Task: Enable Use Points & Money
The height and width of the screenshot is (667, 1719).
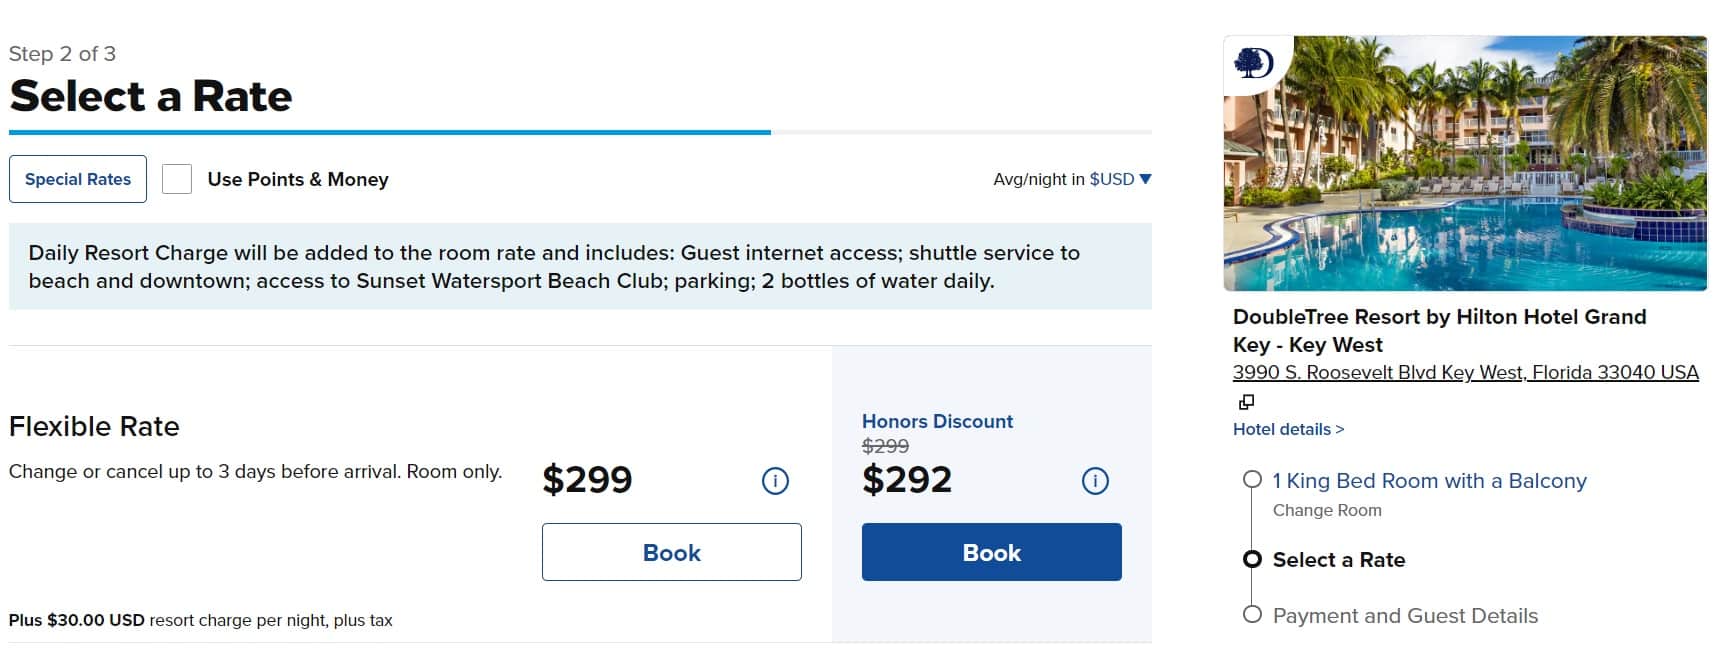Action: [177, 178]
